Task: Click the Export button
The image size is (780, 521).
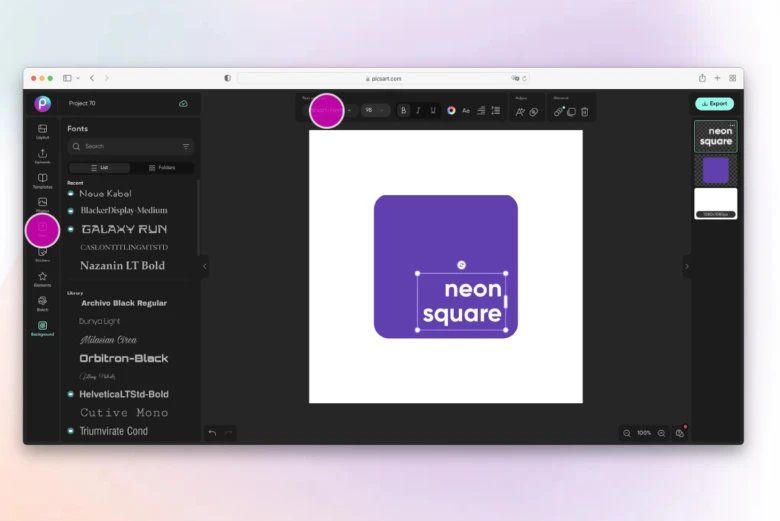Action: pos(714,103)
